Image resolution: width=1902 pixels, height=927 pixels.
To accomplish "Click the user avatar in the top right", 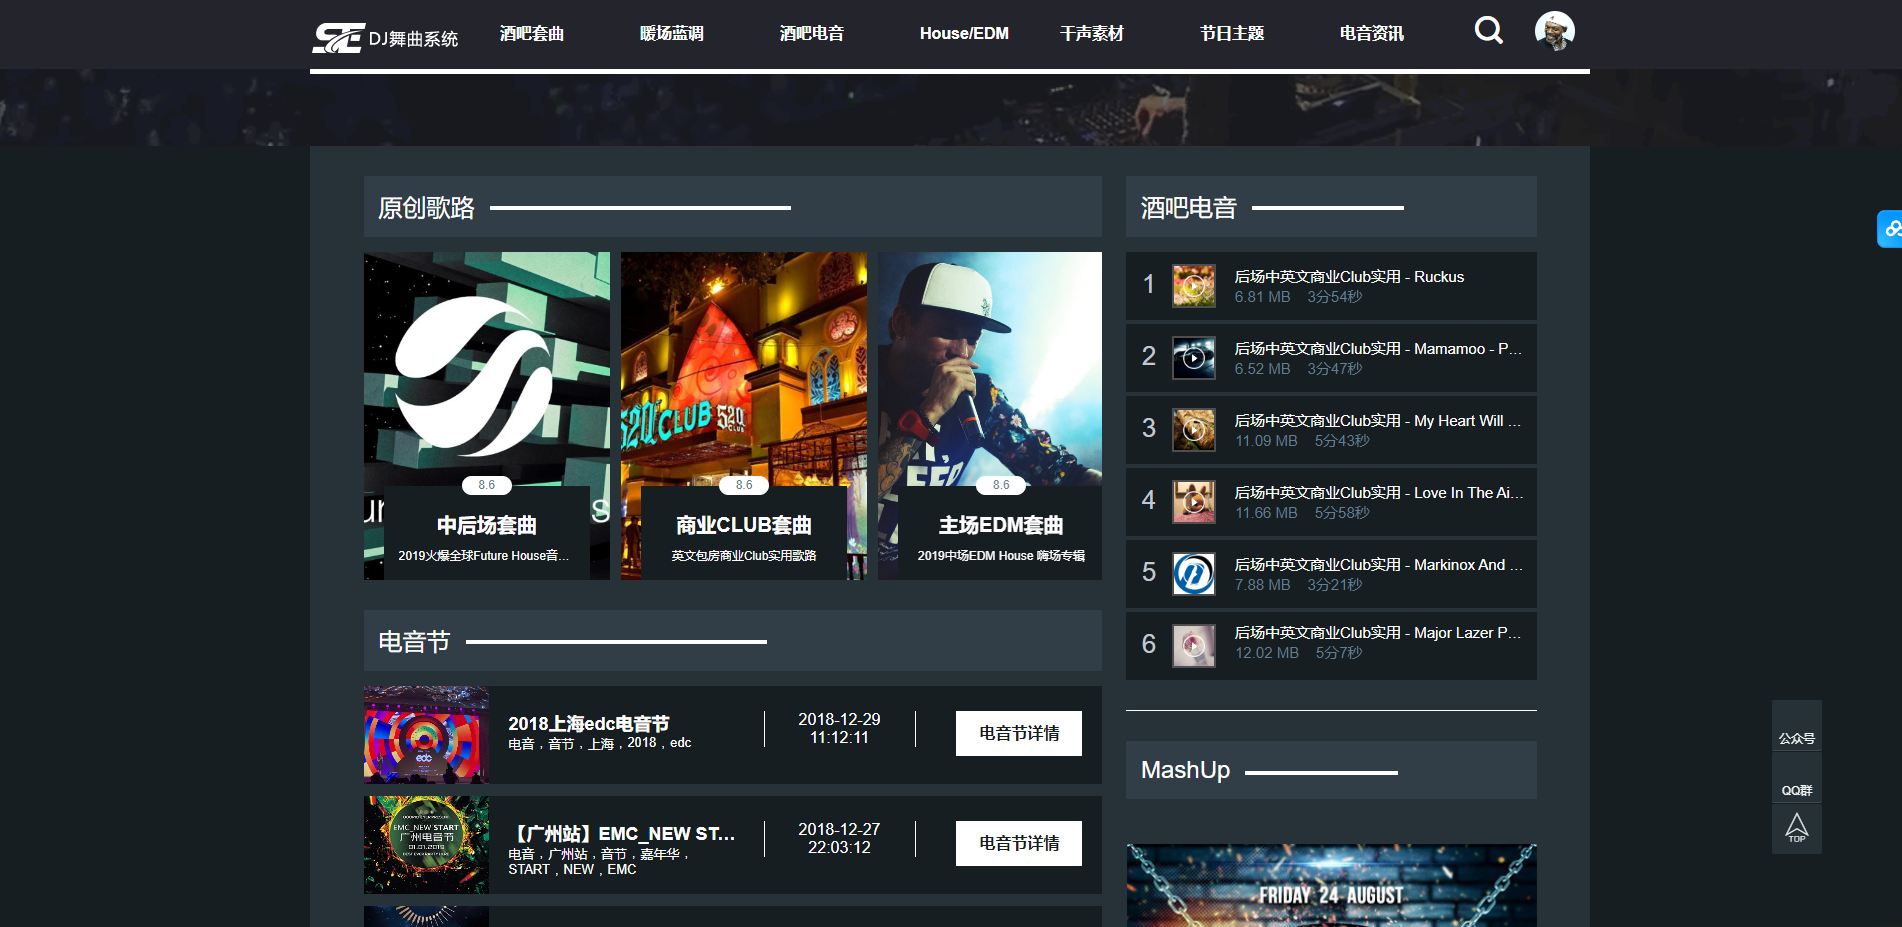I will [x=1554, y=31].
